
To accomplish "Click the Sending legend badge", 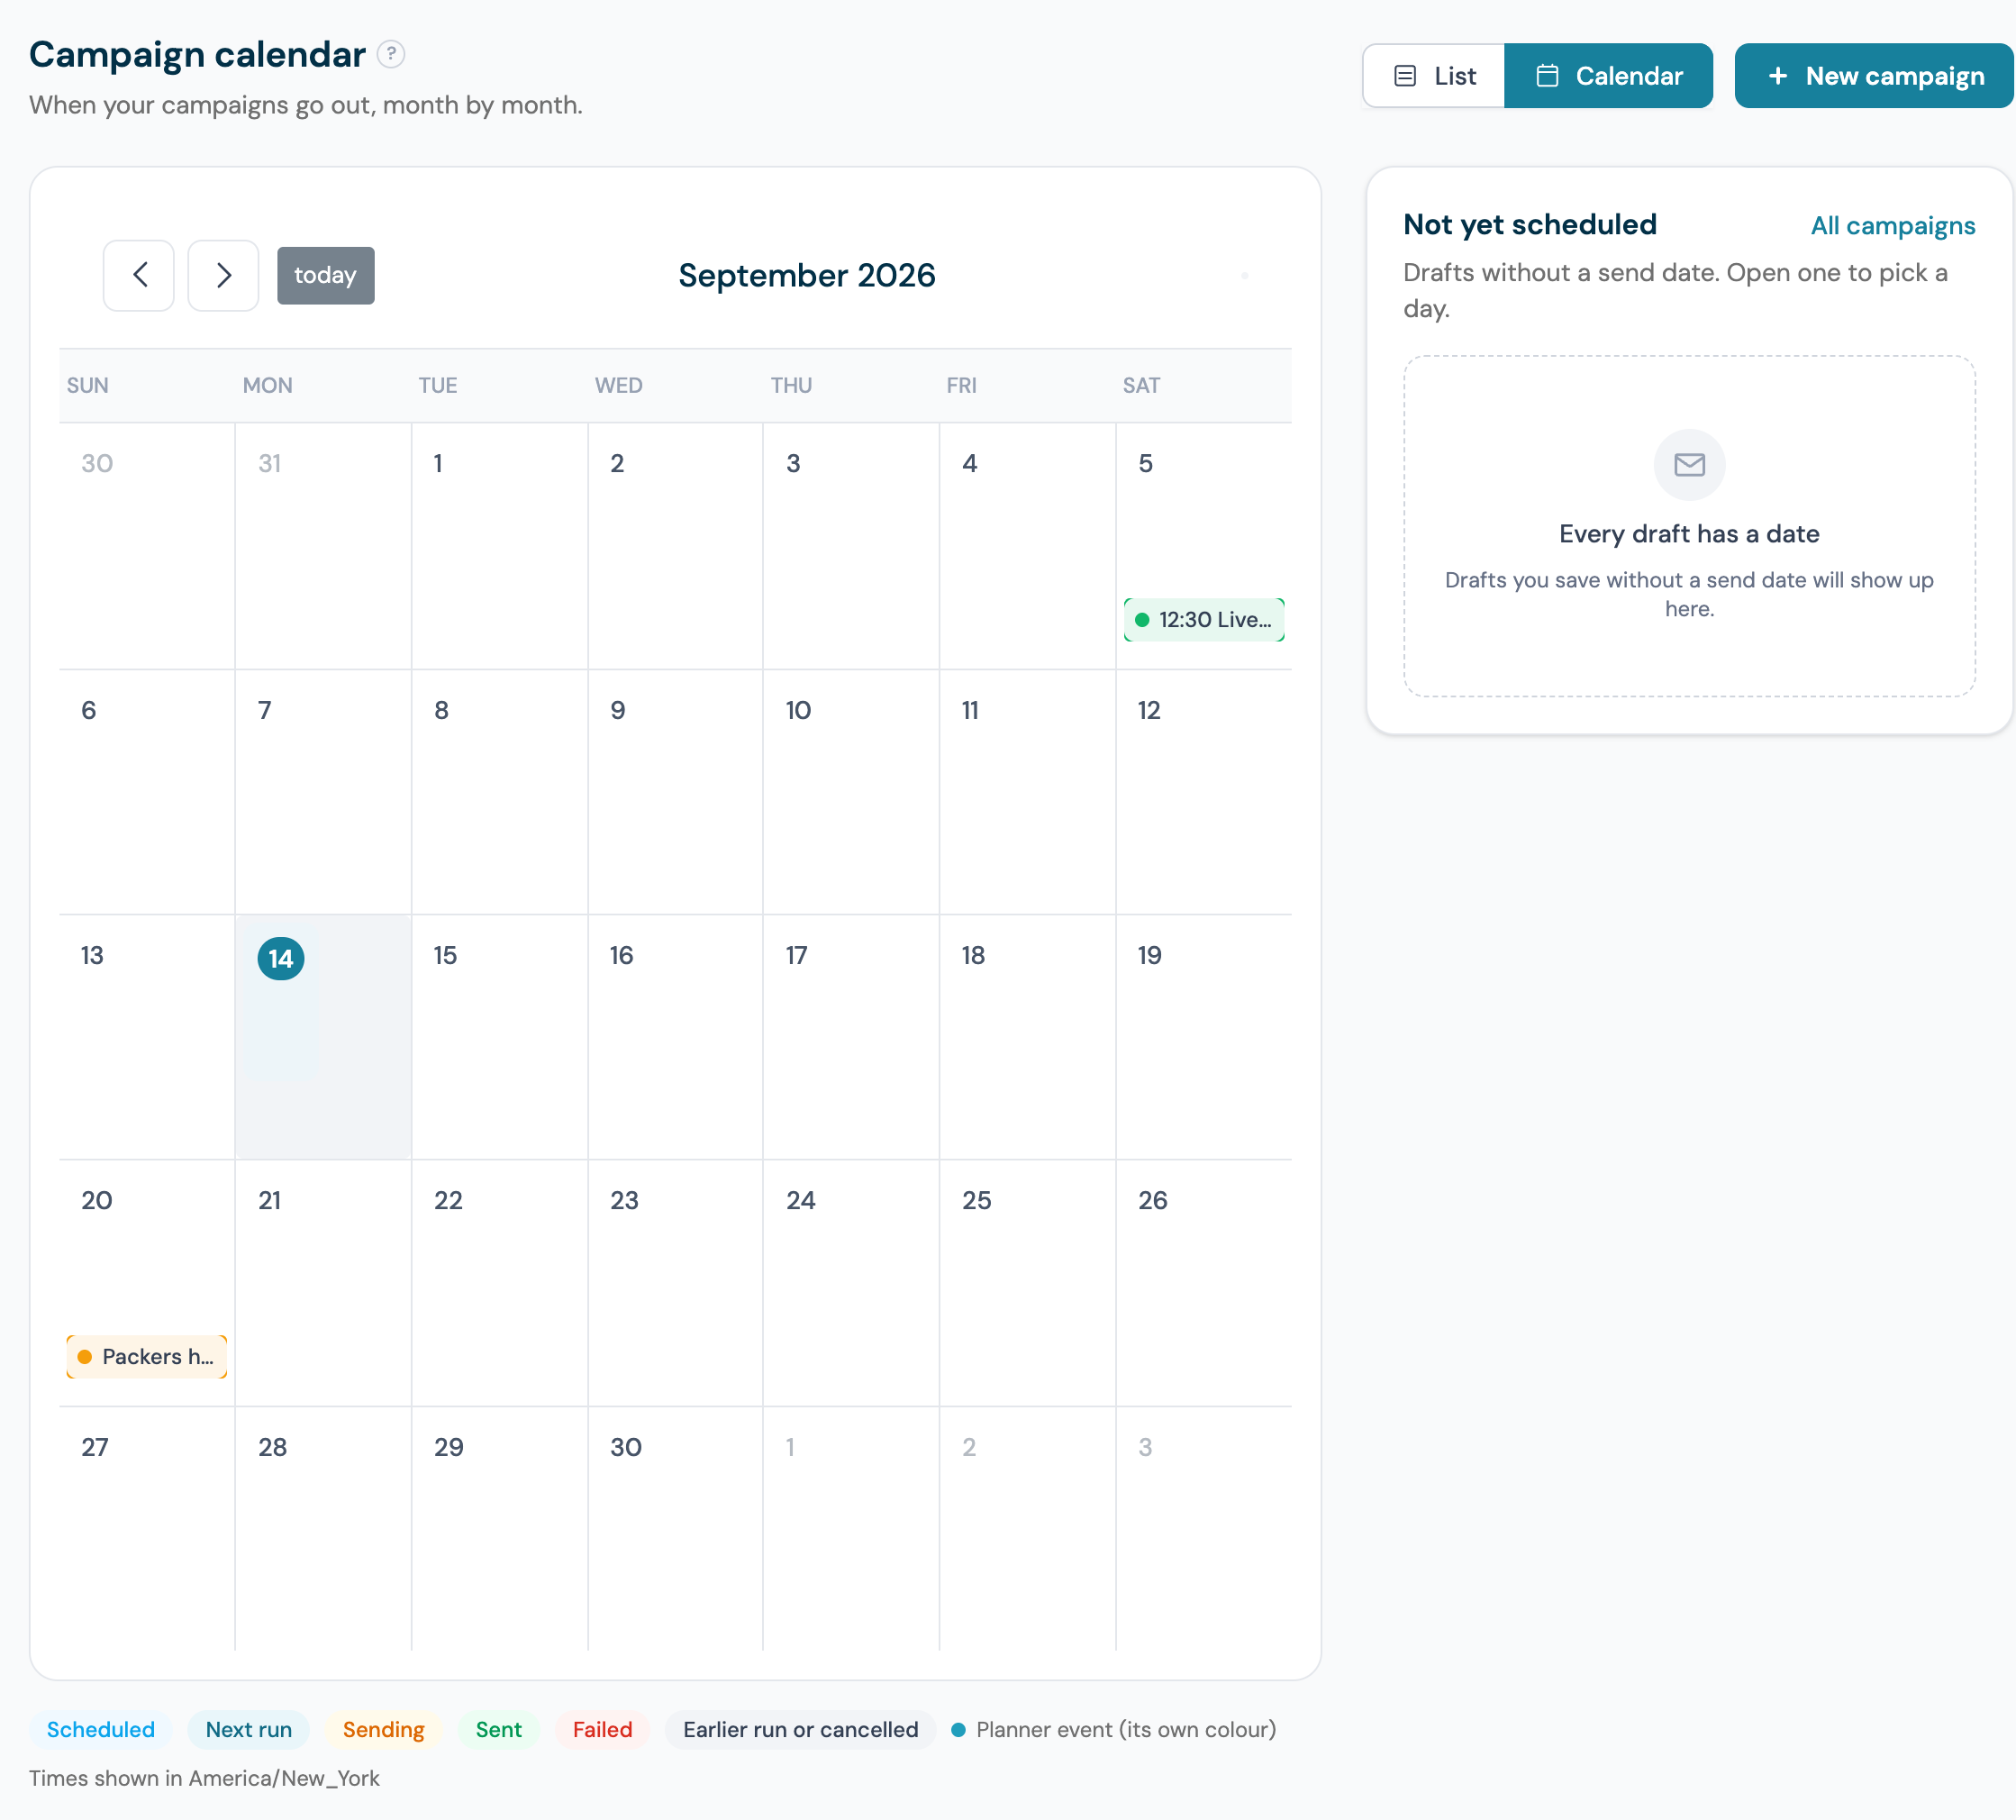I will [384, 1730].
